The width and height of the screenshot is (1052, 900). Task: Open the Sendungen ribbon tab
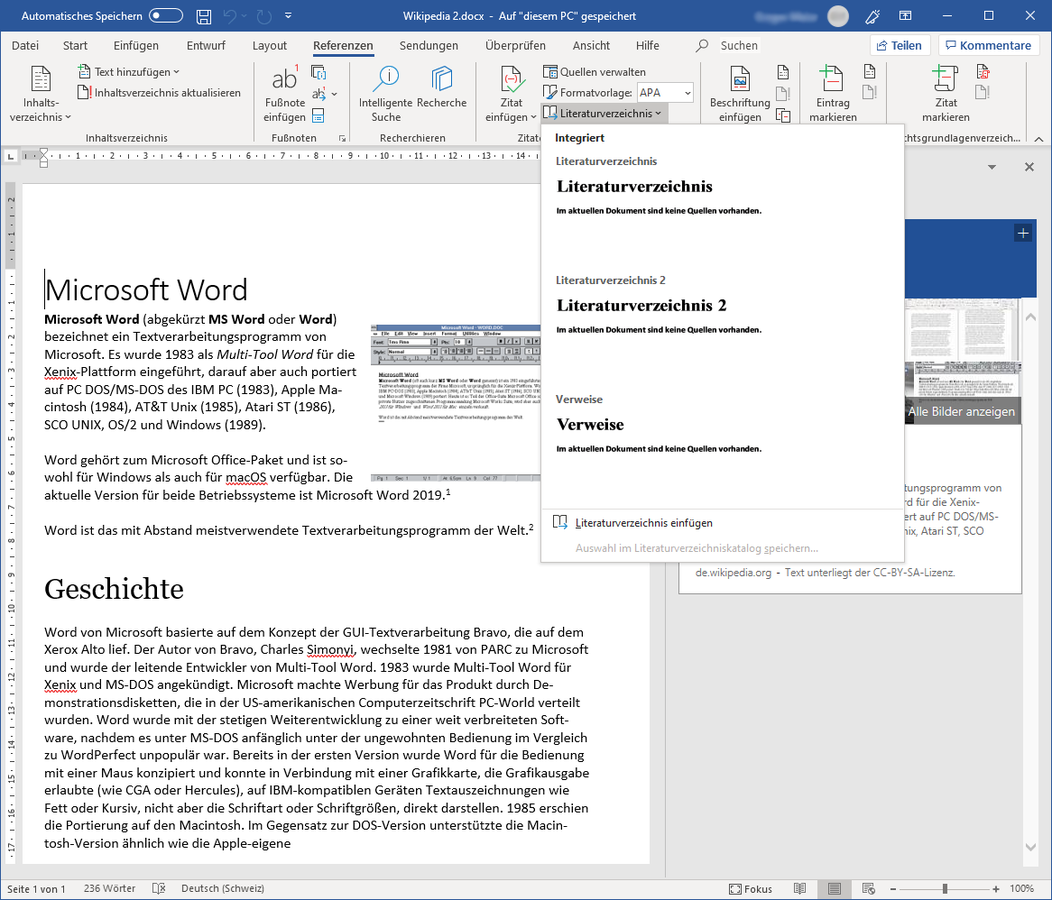[x=428, y=46]
